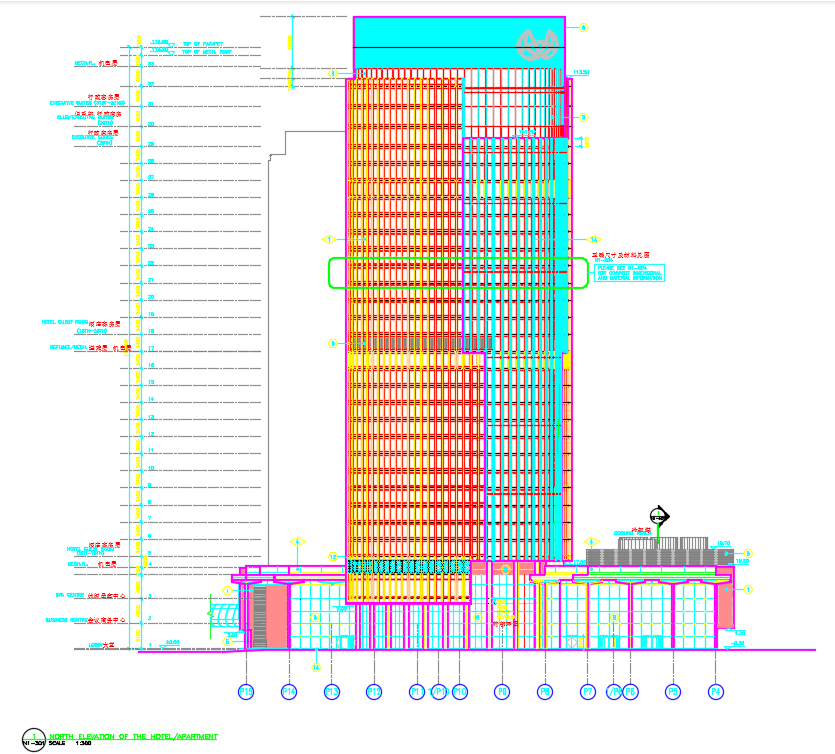The width and height of the screenshot is (835, 754).
Task: Click the P4 grid bubble
Action: [x=716, y=692]
